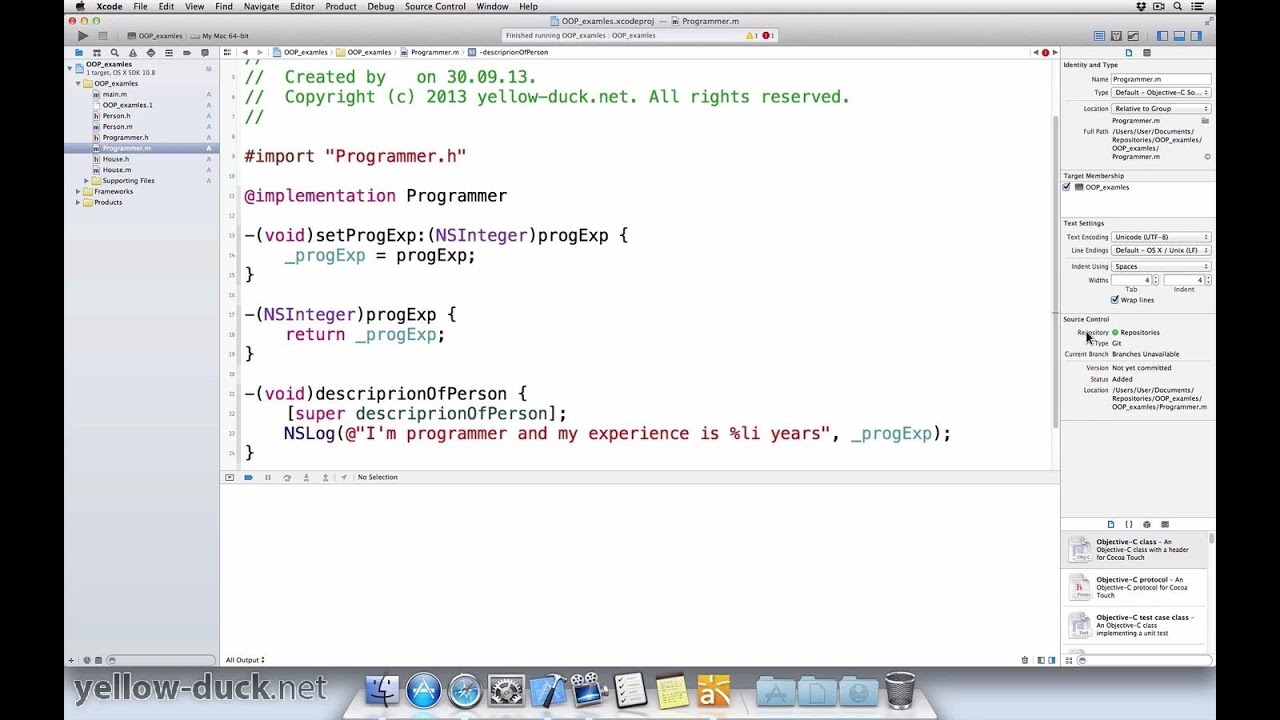Select Person.h in project navigator
Image resolution: width=1280 pixels, height=720 pixels.
tap(116, 116)
